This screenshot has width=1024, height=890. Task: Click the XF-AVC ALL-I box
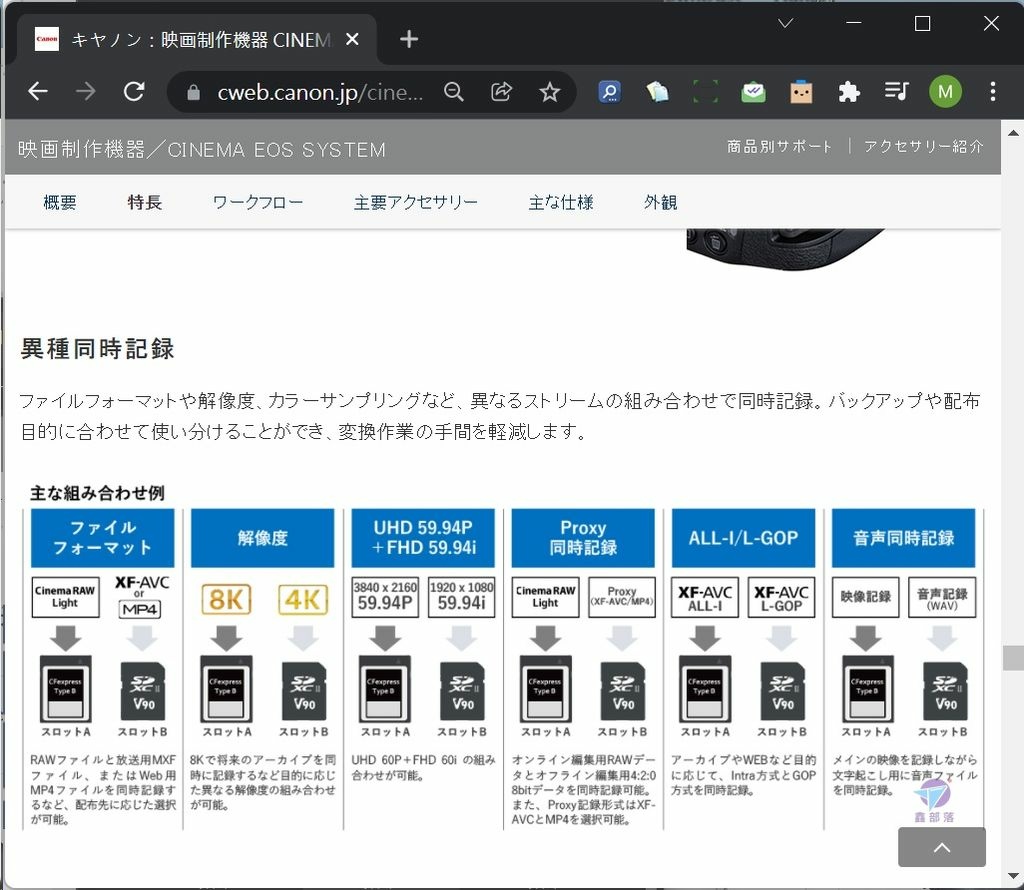pyautogui.click(x=705, y=597)
